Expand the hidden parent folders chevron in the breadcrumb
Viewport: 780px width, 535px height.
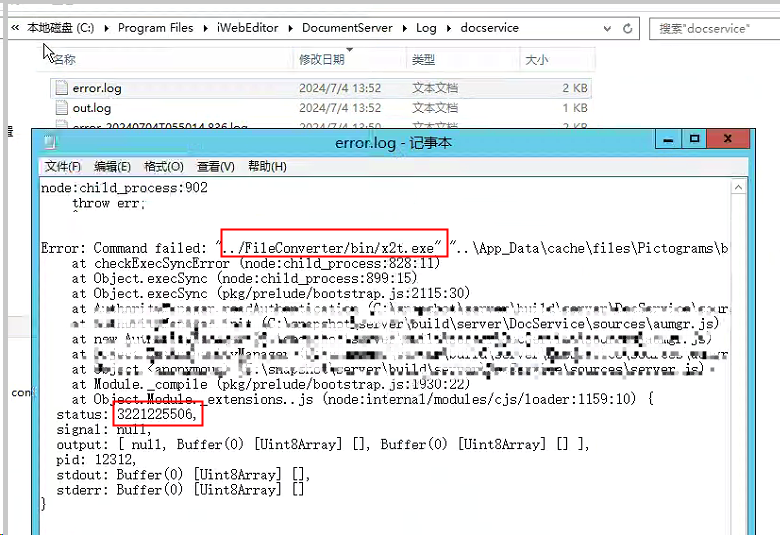coord(15,28)
